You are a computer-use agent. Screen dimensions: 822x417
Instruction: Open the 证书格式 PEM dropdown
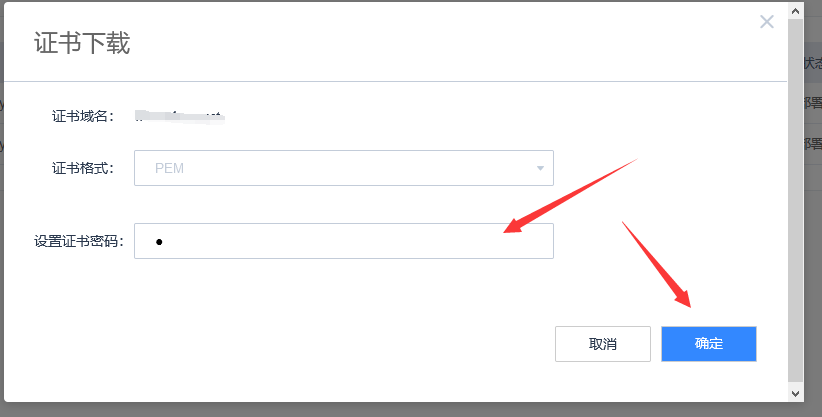tap(344, 168)
